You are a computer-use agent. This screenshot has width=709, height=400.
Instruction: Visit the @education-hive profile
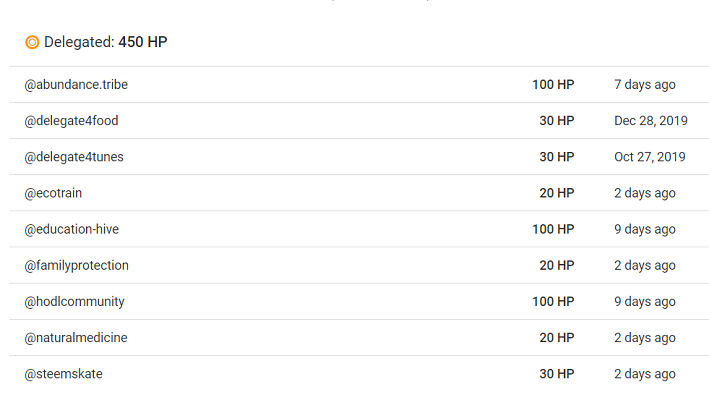[x=71, y=229]
